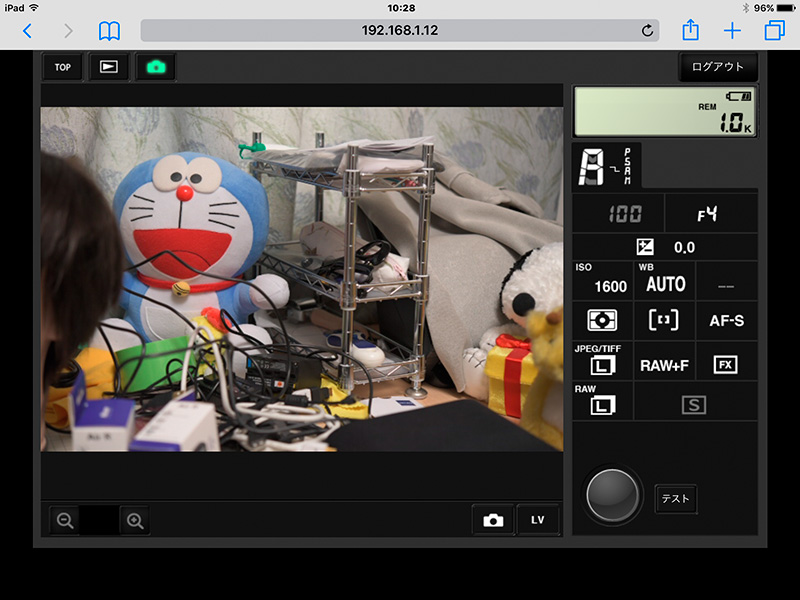This screenshot has width=800, height=600.
Task: Toggle the LV live view button
Action: (538, 520)
